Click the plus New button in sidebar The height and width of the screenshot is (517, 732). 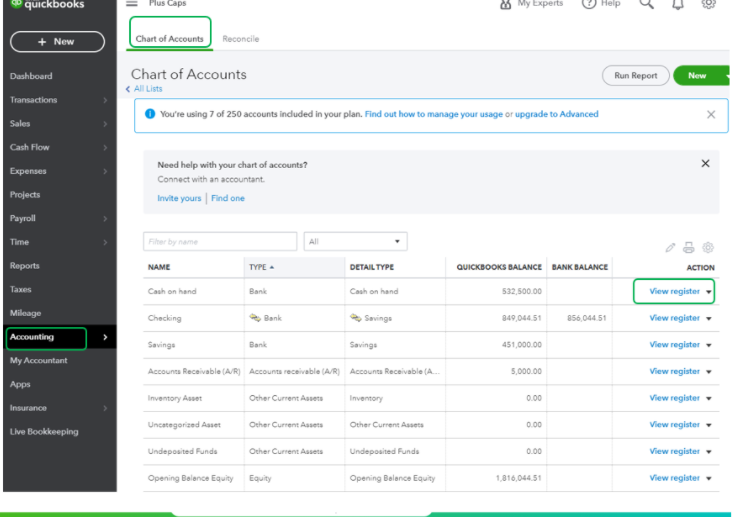pyautogui.click(x=57, y=42)
